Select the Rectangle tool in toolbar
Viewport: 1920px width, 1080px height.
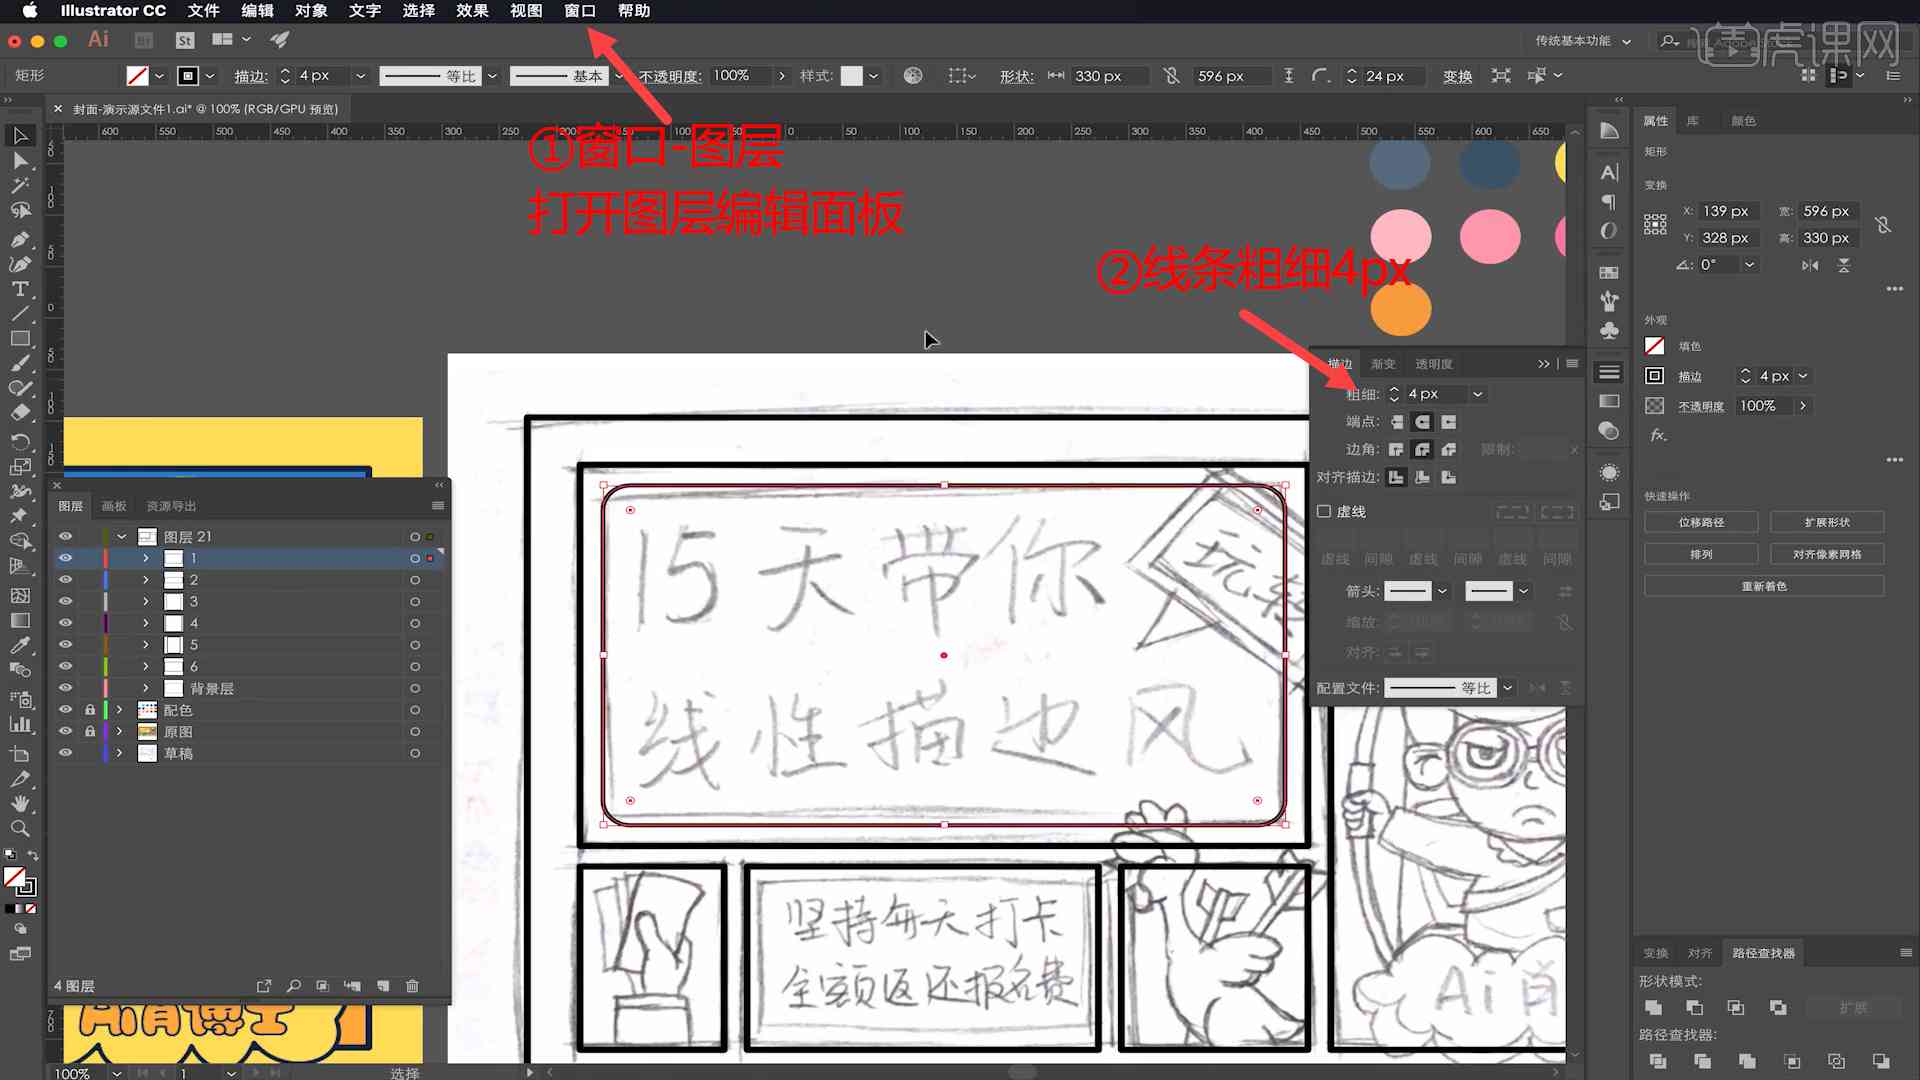pyautogui.click(x=18, y=339)
